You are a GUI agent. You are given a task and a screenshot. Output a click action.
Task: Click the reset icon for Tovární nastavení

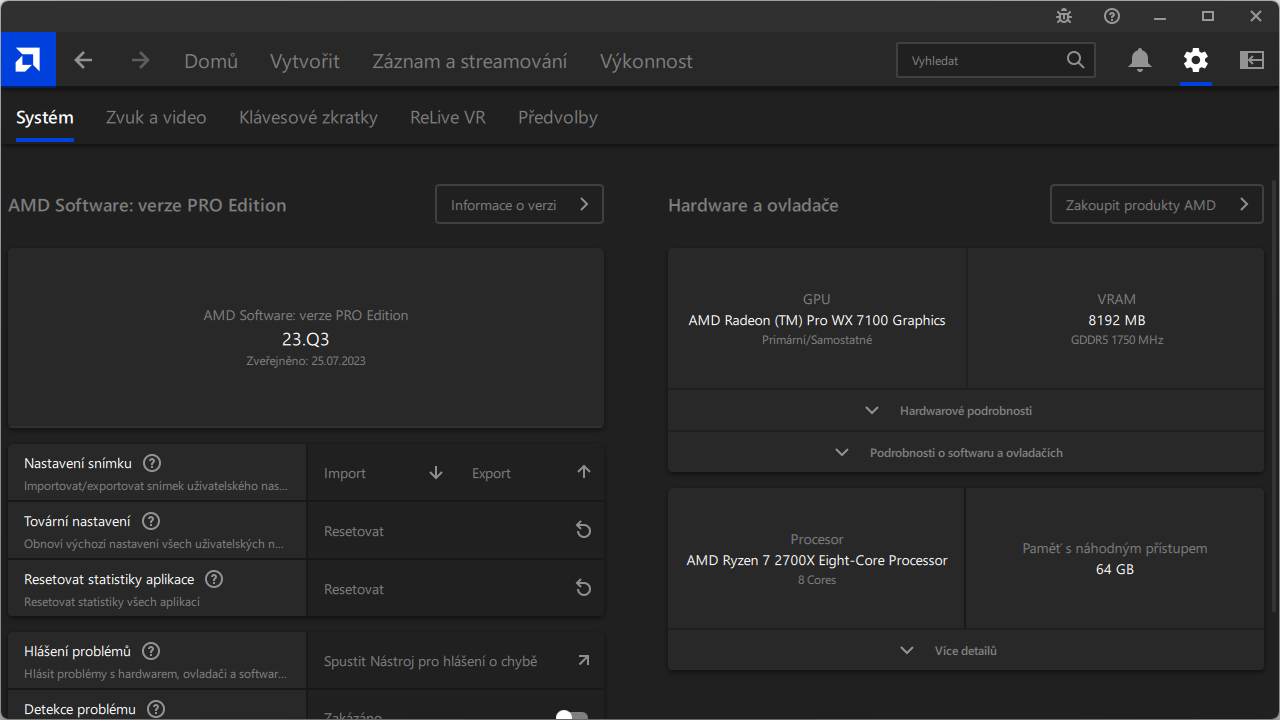click(583, 531)
